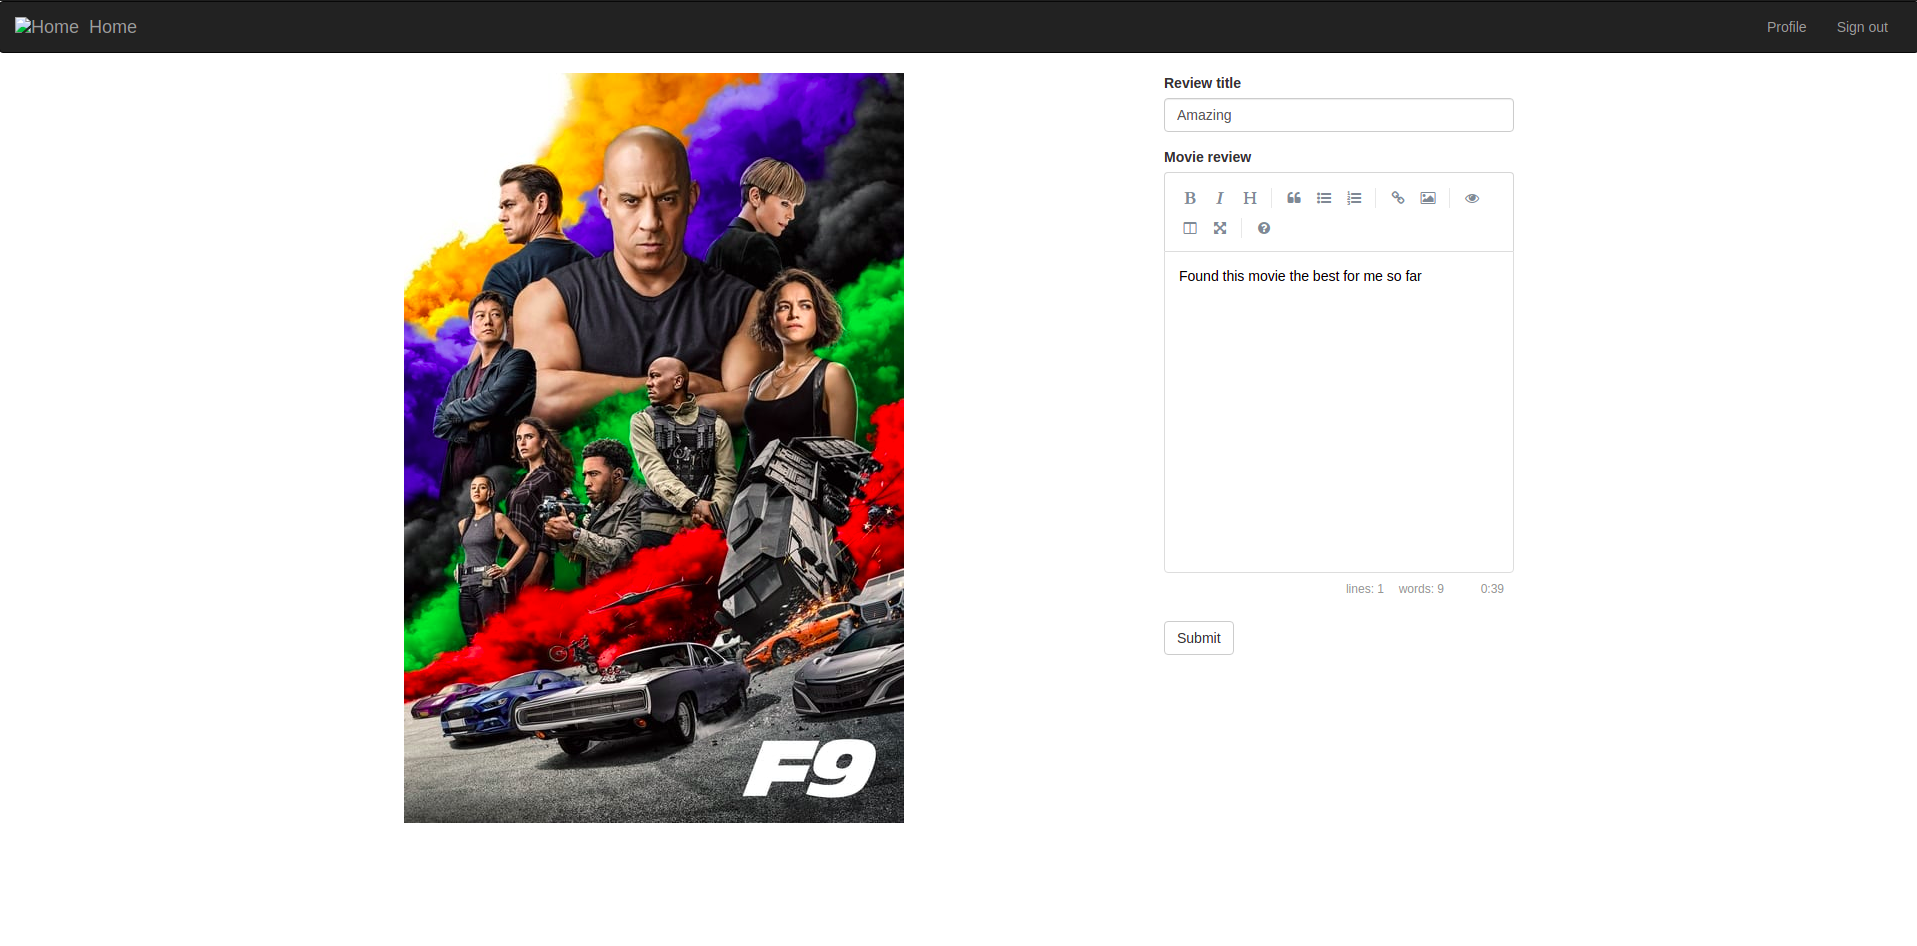Go to Home via navbar text

113,27
